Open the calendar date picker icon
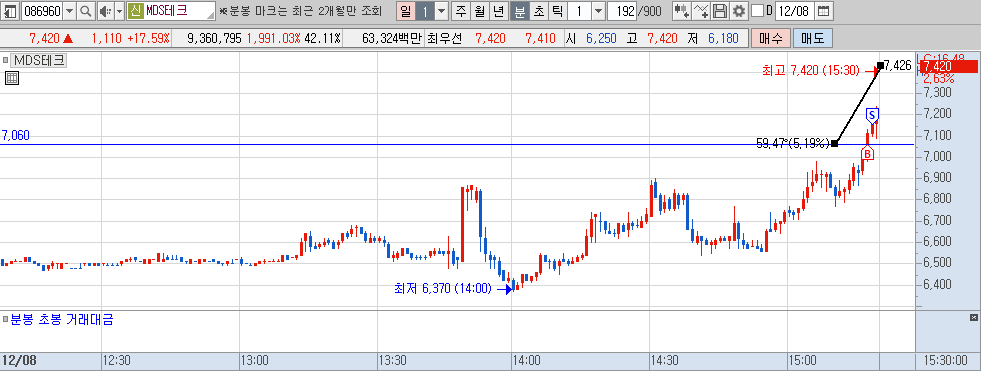This screenshot has width=981, height=371. (824, 11)
